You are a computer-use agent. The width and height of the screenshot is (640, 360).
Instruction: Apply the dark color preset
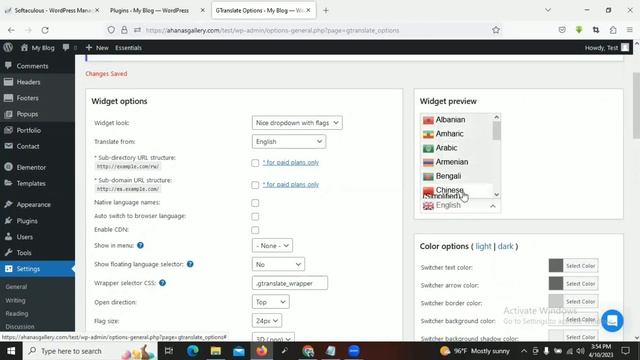pyautogui.click(x=505, y=246)
